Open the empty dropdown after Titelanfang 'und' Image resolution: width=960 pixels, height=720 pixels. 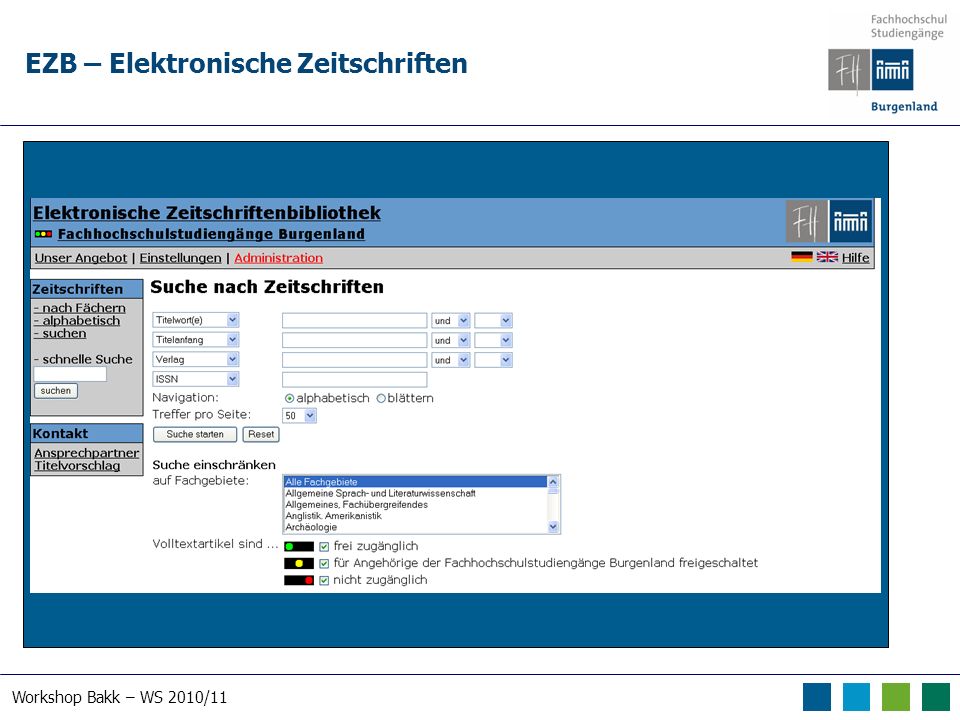[x=493, y=340]
